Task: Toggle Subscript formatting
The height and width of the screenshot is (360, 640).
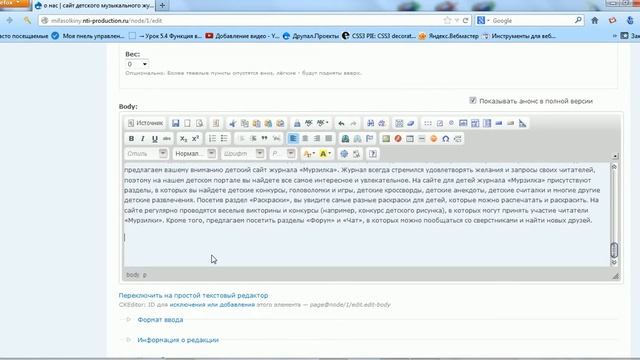Action: pos(183,139)
